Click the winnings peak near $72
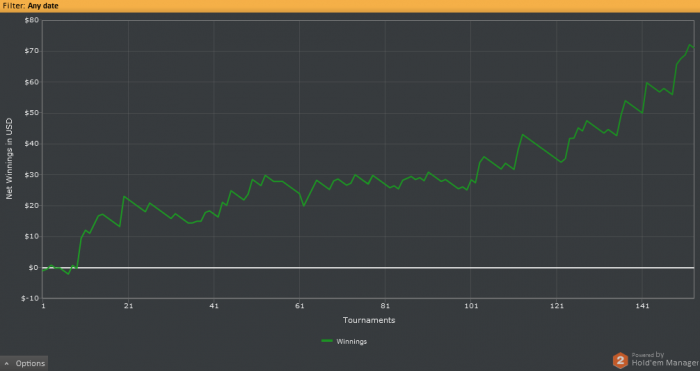 (x=690, y=45)
